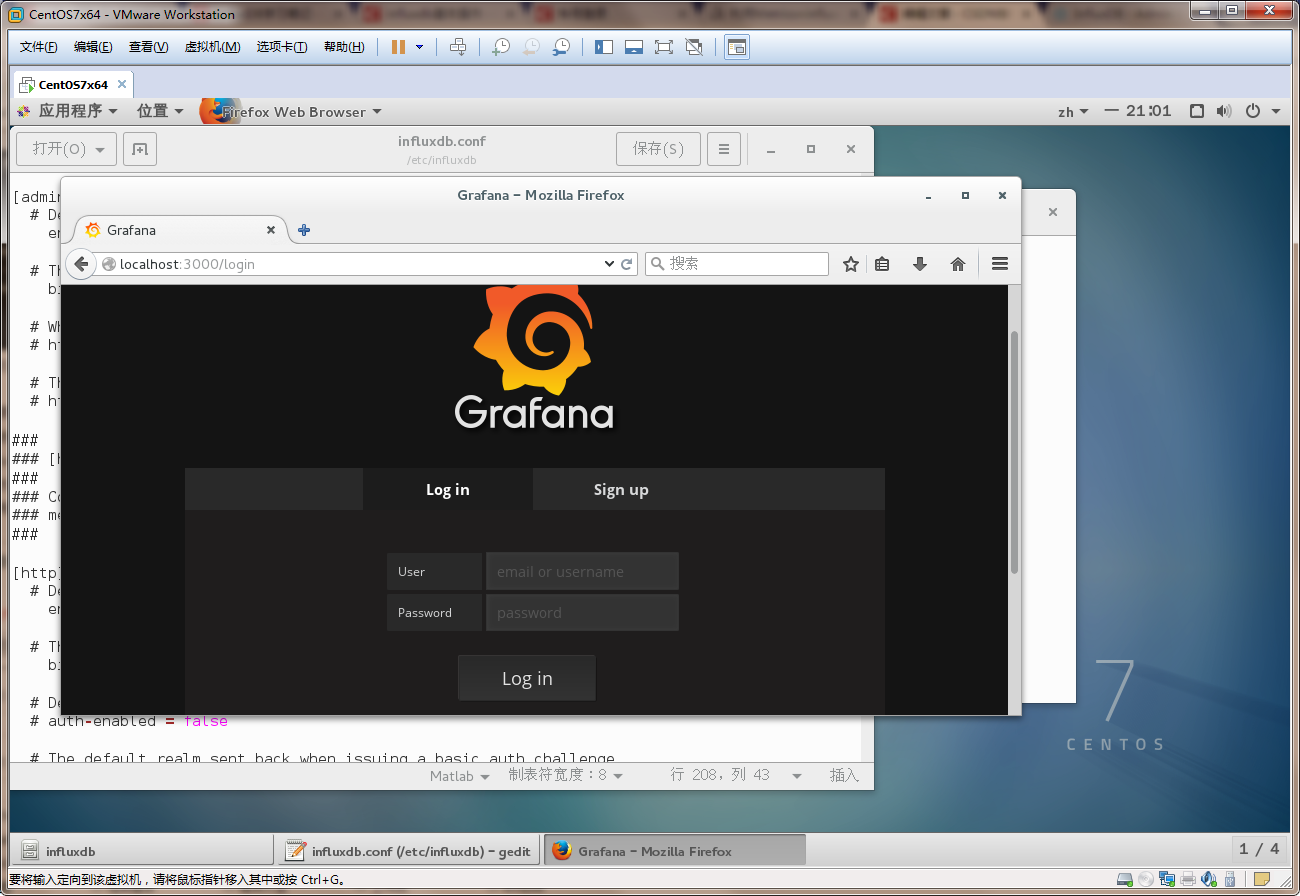Viewport: 1300px width, 896px height.
Task: Switch to the Grafana Sign up tab
Action: 621,489
